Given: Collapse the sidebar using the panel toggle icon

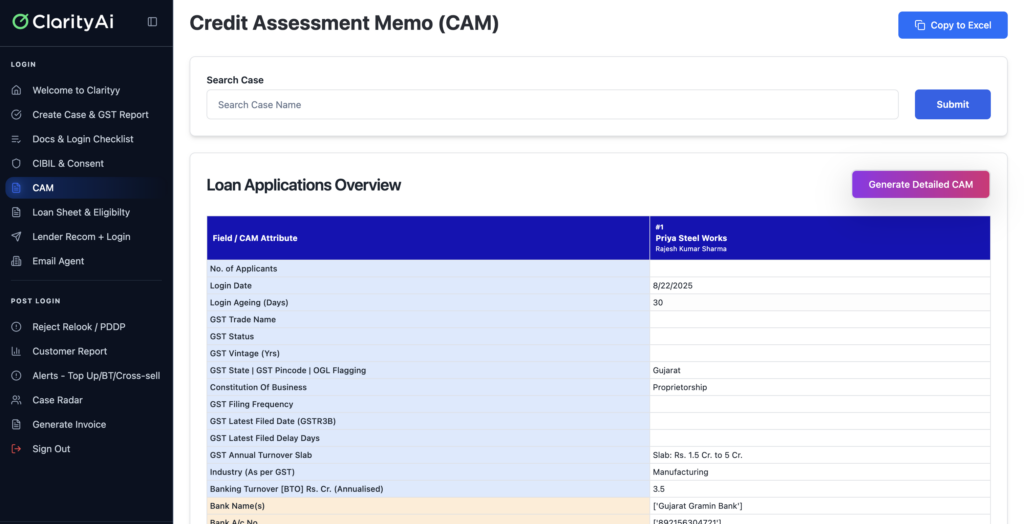Looking at the screenshot, I should click(152, 22).
